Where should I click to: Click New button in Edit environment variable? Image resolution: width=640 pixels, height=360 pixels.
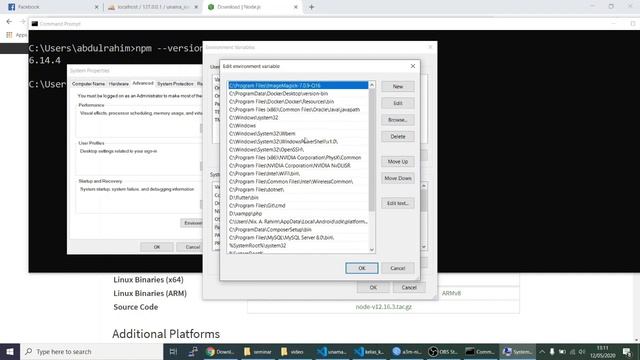pos(398,87)
